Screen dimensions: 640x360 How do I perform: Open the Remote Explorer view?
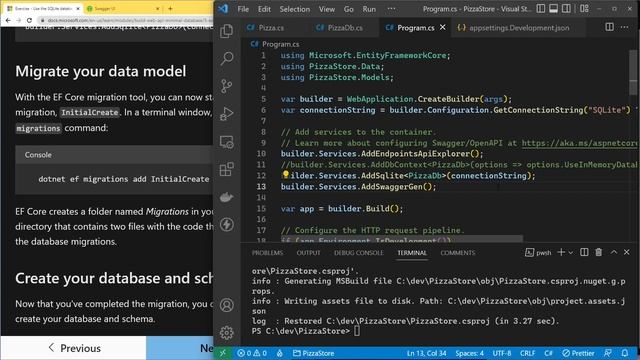point(227,142)
